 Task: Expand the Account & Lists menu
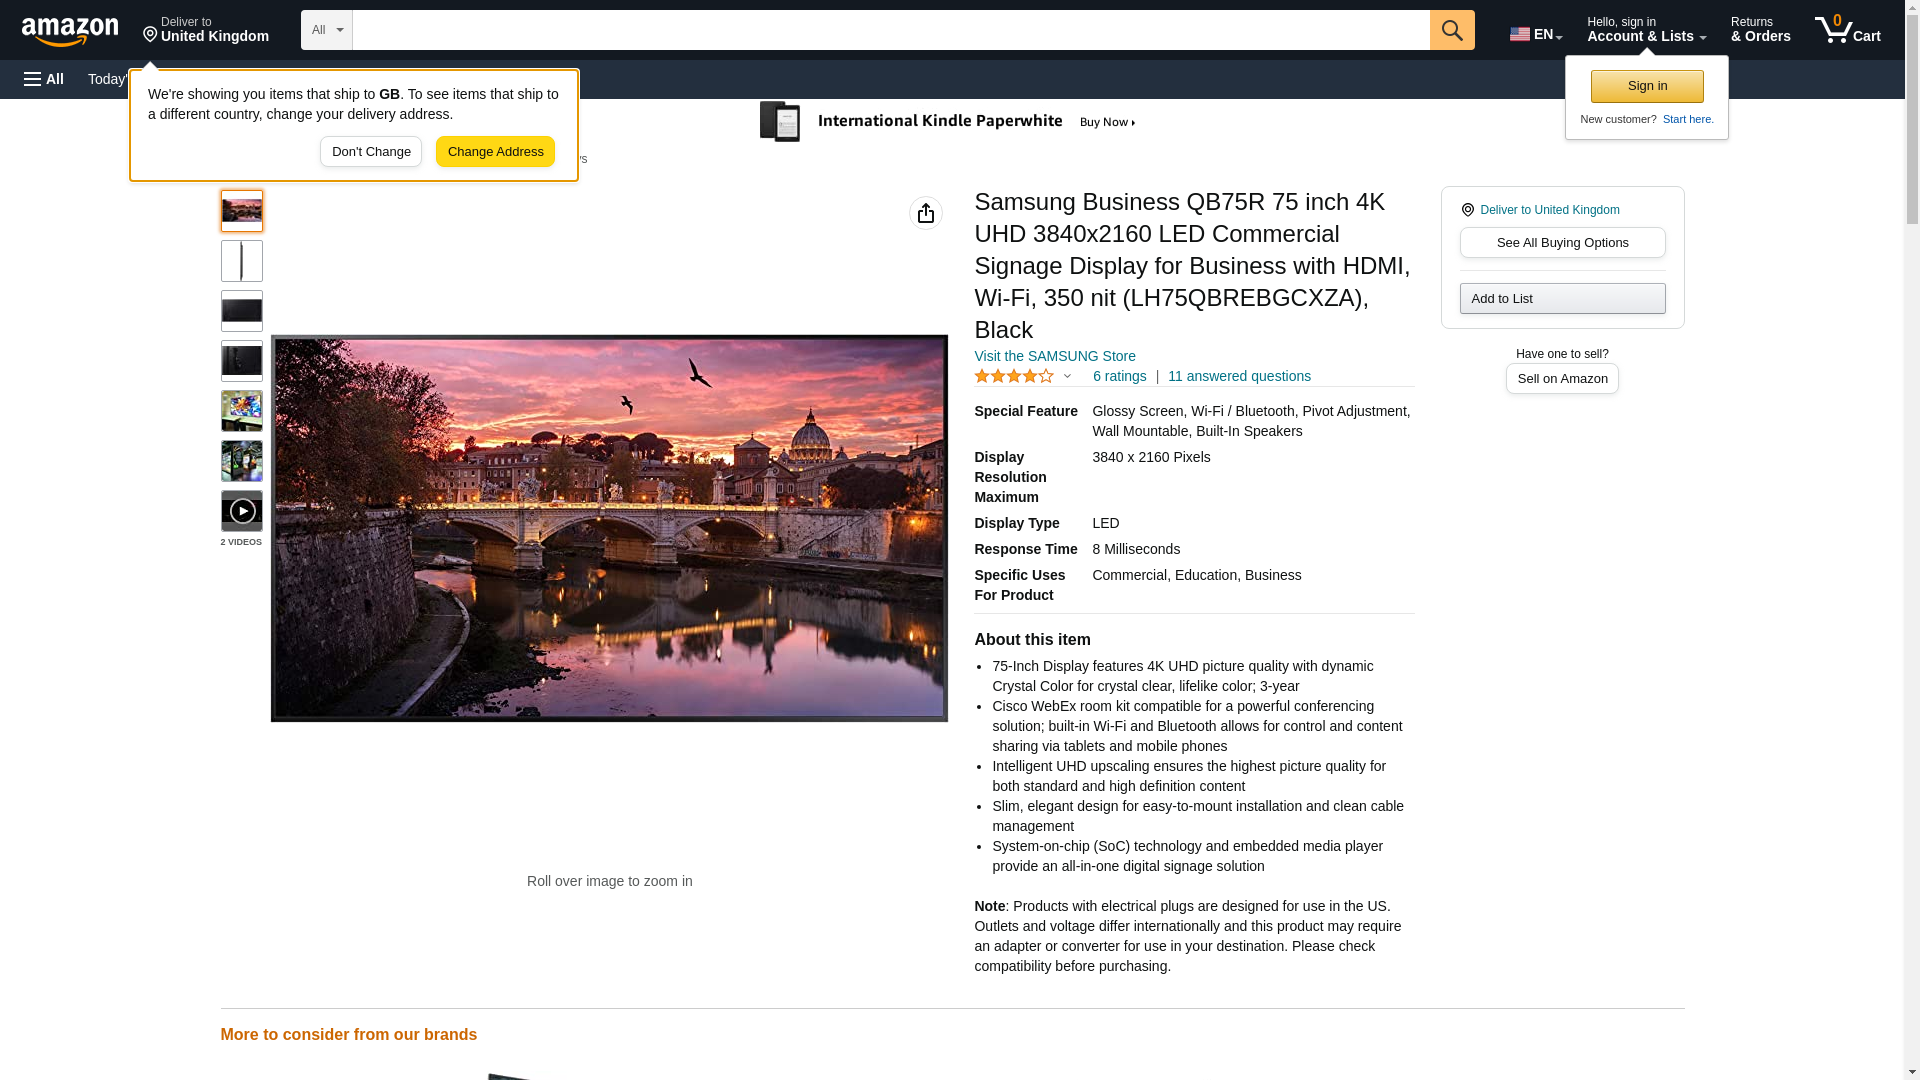pos(1645,30)
